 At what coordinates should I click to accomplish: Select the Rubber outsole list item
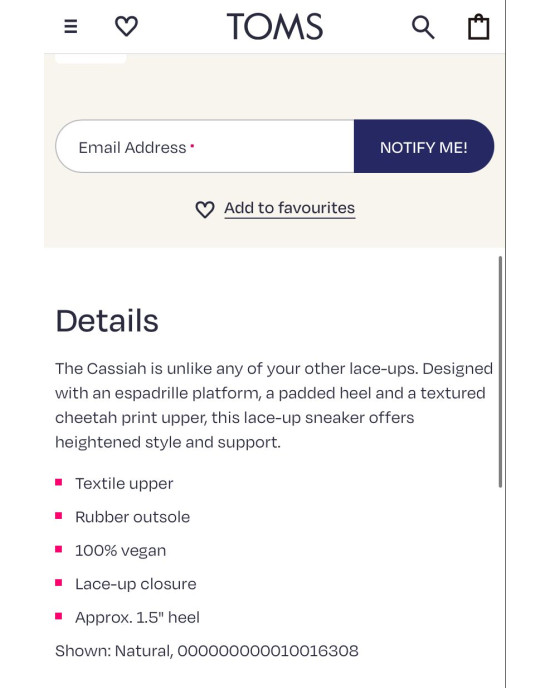tap(133, 517)
